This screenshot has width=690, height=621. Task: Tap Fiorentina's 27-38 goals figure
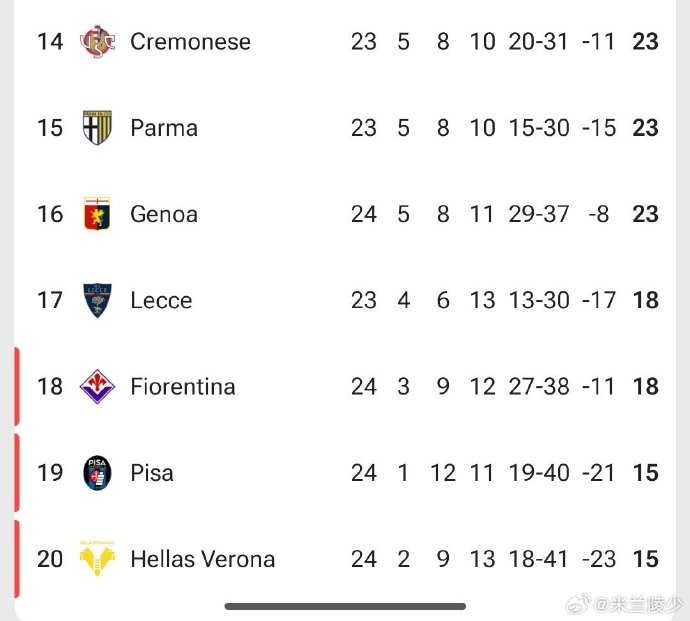[x=538, y=386]
